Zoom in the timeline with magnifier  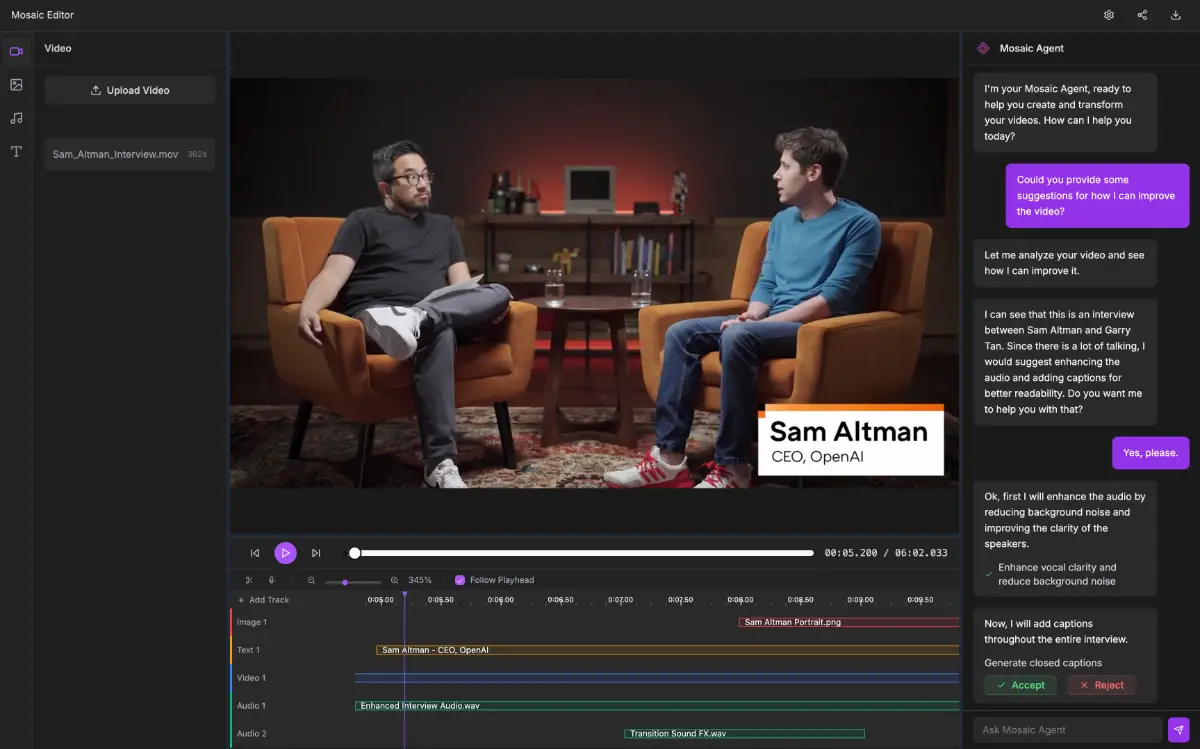click(394, 580)
